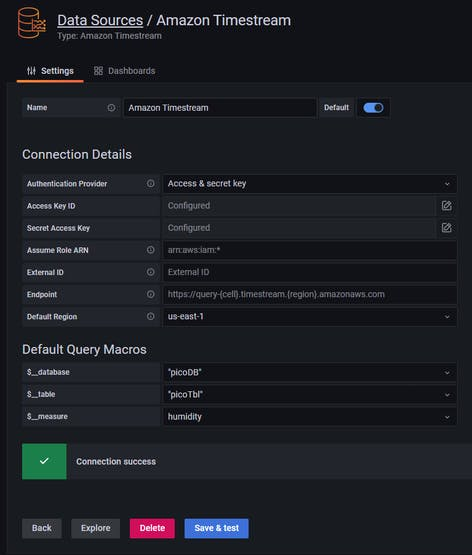
Task: Open the Default Region us-east-1 dropdown
Action: coord(310,316)
